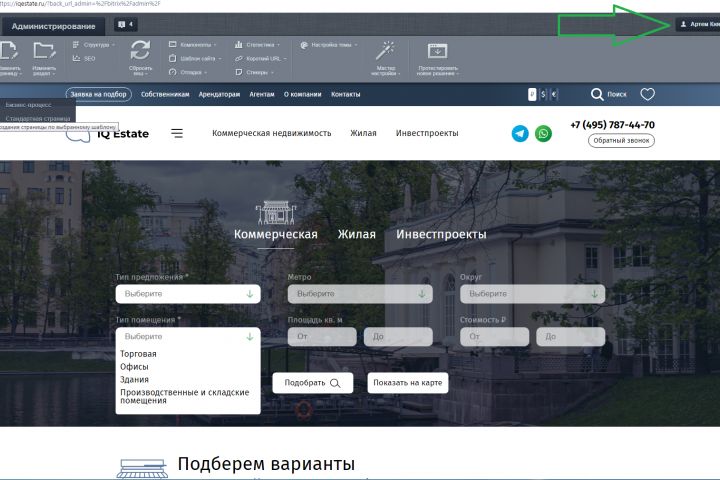Select the Жилая search tab

click(357, 234)
